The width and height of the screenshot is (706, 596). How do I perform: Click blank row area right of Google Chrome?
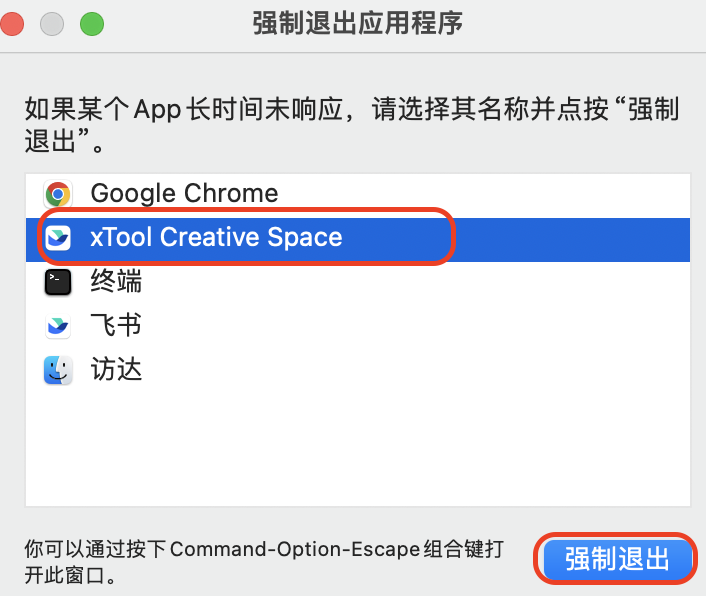coord(484,194)
